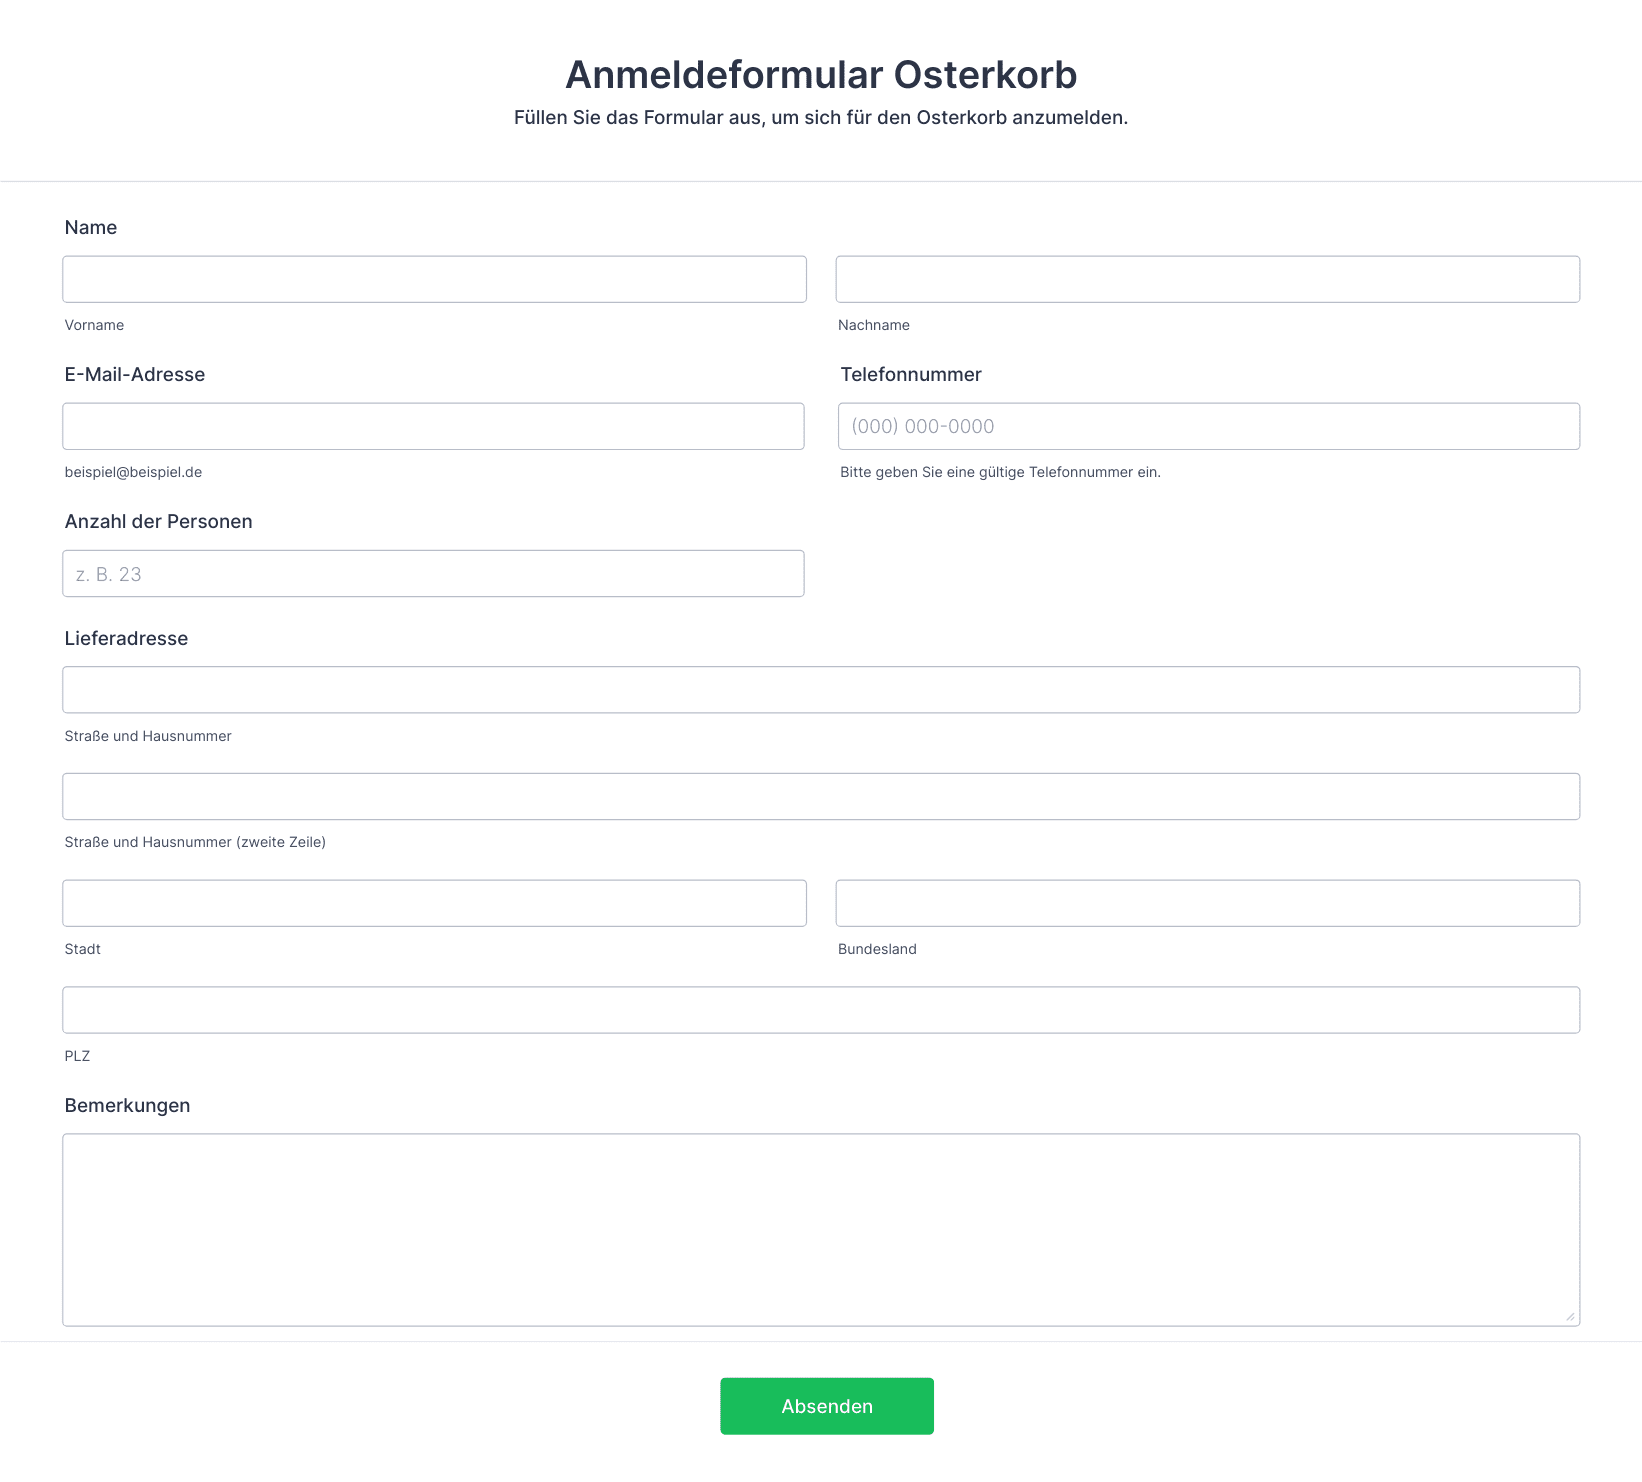
Task: Click the E-Mail-Adresse heading label
Action: (x=135, y=374)
